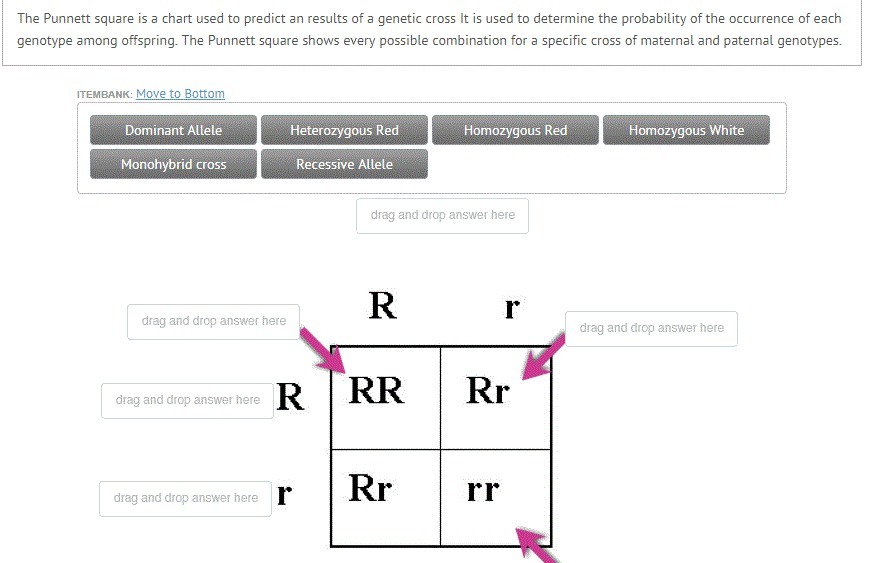The width and height of the screenshot is (869, 563).
Task: Choose the Homozygous White tile
Action: [x=686, y=130]
